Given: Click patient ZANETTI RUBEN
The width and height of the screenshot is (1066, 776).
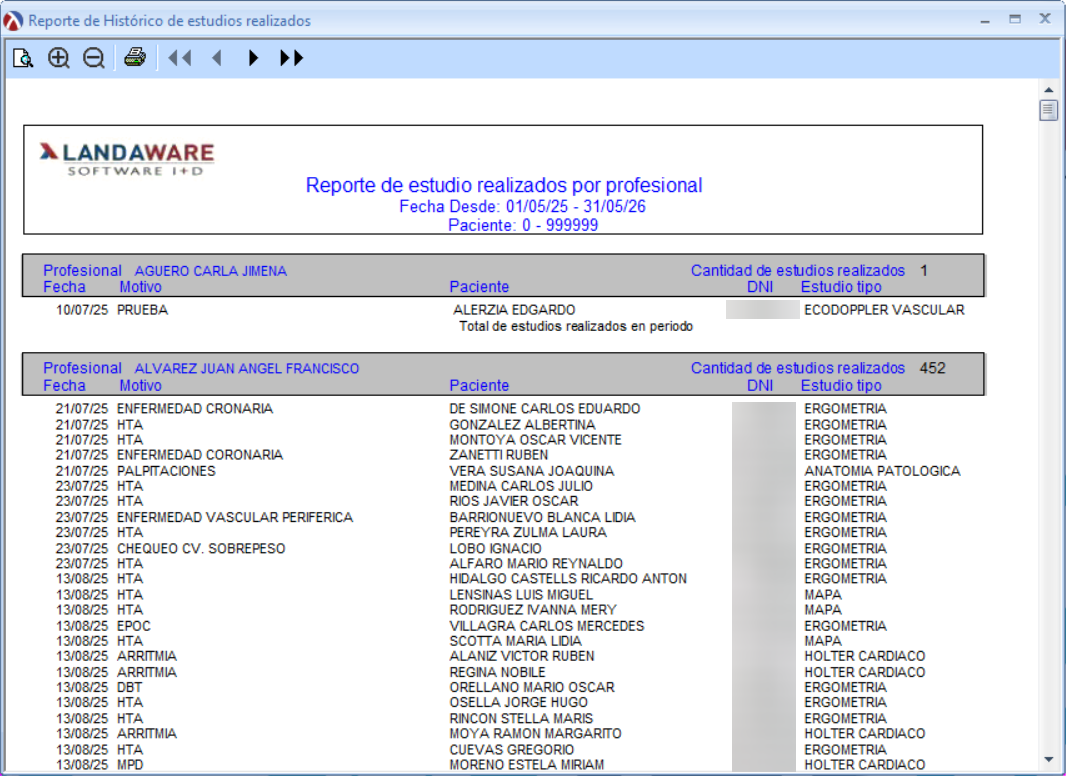Looking at the screenshot, I should pos(498,455).
